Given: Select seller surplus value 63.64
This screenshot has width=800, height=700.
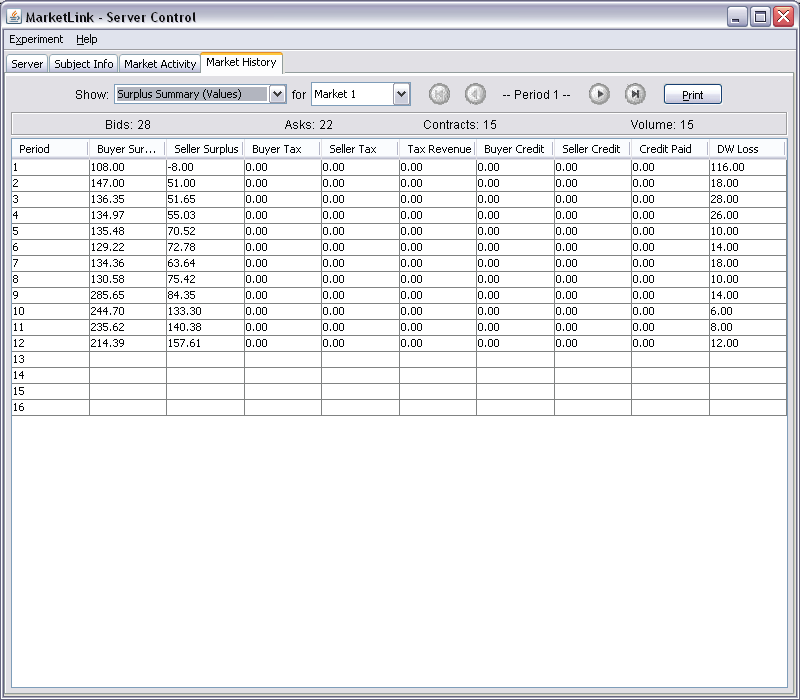Looking at the screenshot, I should [205, 263].
